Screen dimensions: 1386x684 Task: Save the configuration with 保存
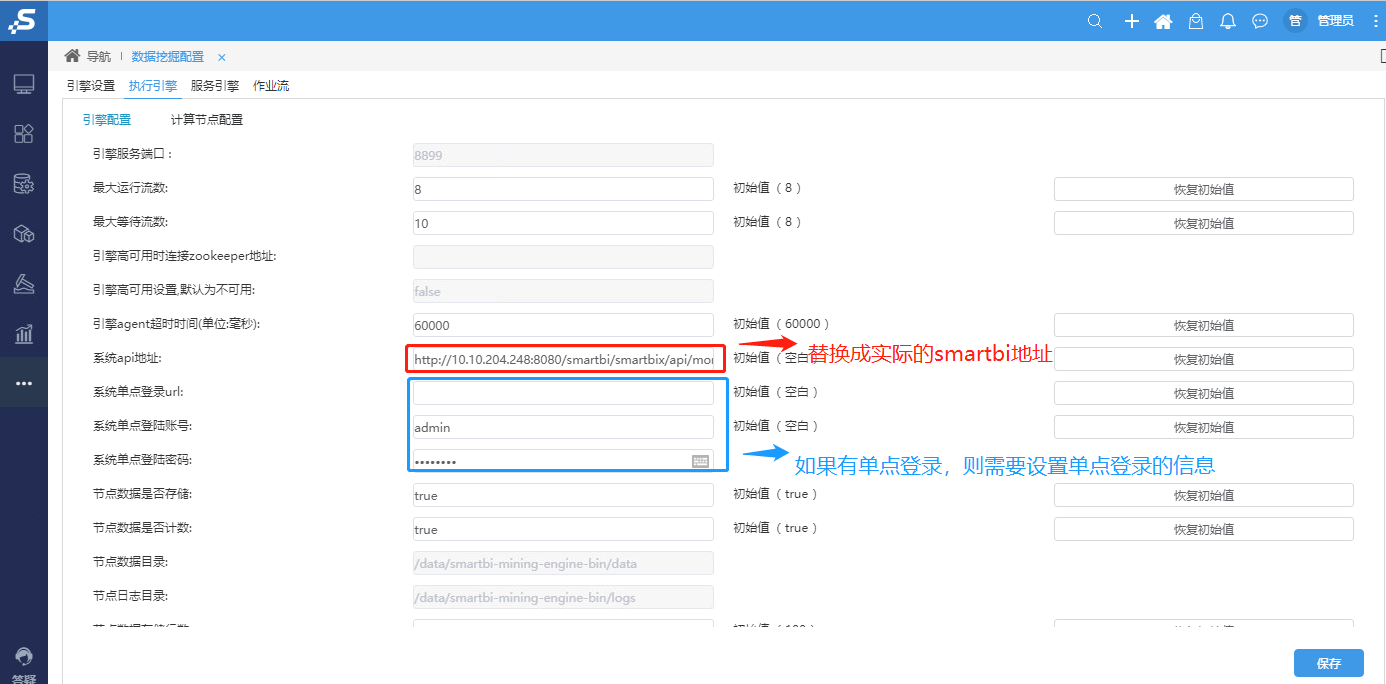point(1329,663)
